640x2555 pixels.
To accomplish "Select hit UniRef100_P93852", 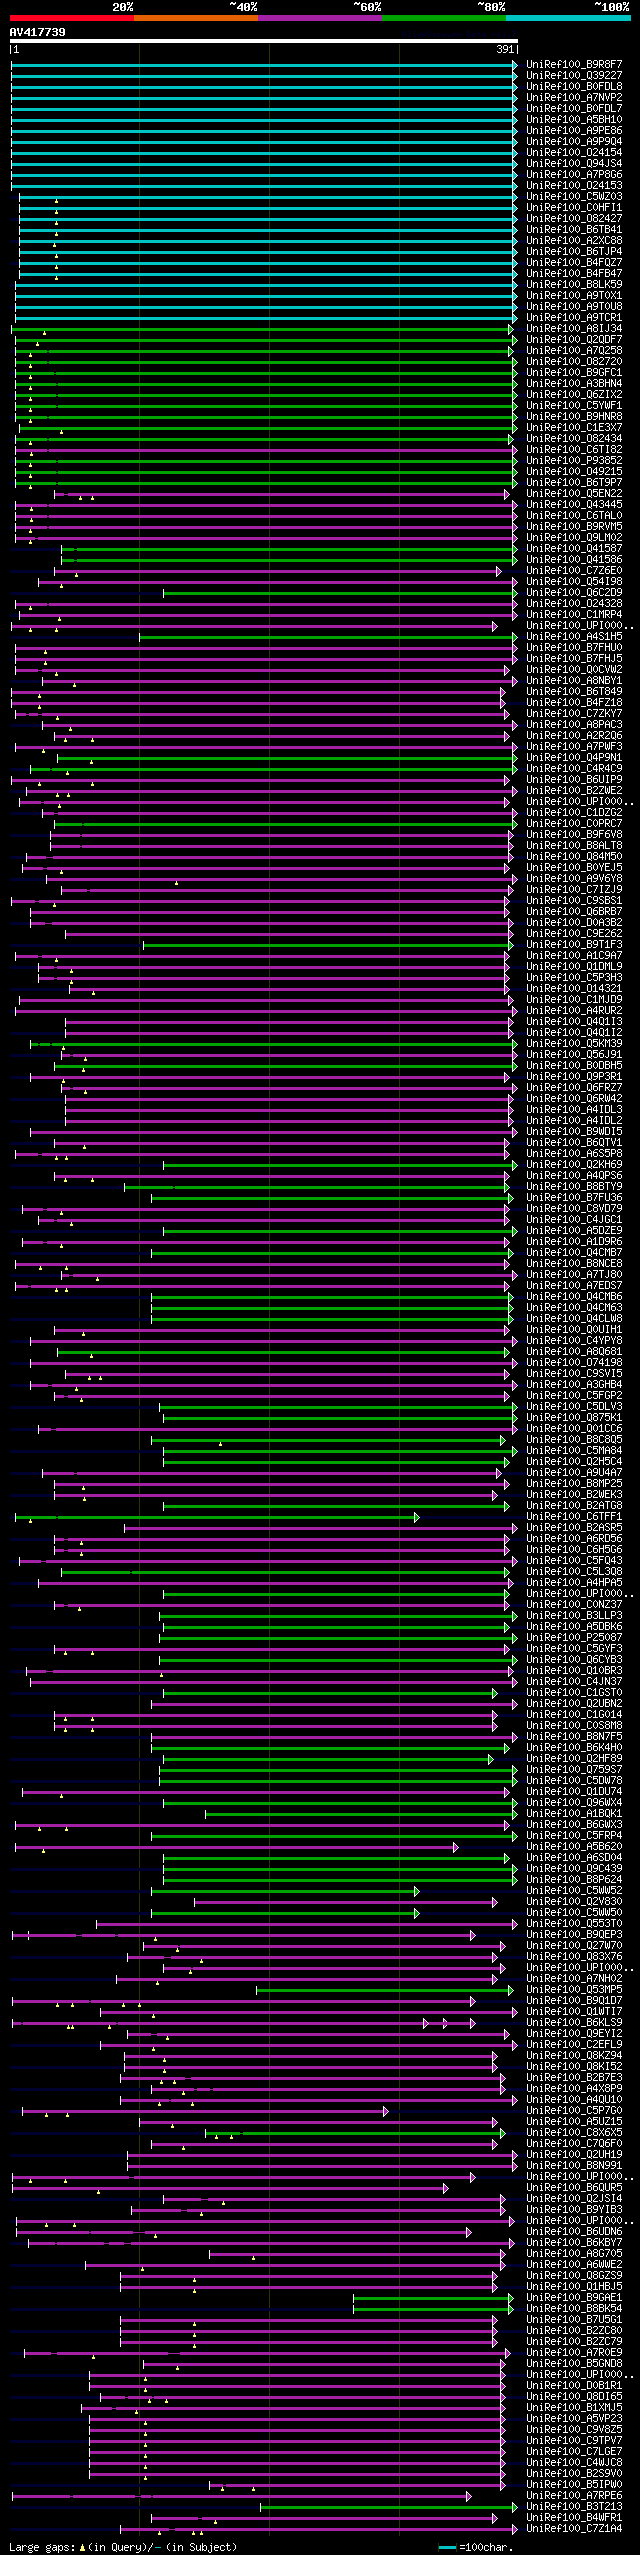I will point(574,461).
